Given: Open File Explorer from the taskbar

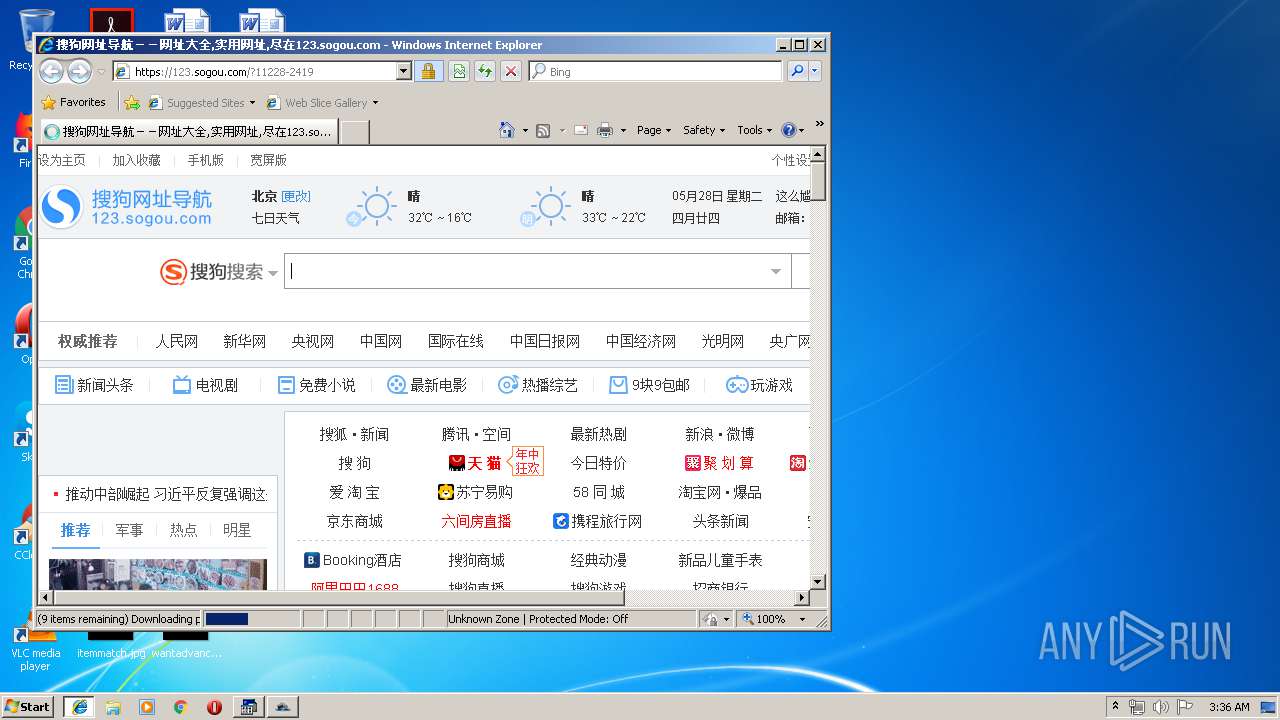Looking at the screenshot, I should pyautogui.click(x=113, y=707).
